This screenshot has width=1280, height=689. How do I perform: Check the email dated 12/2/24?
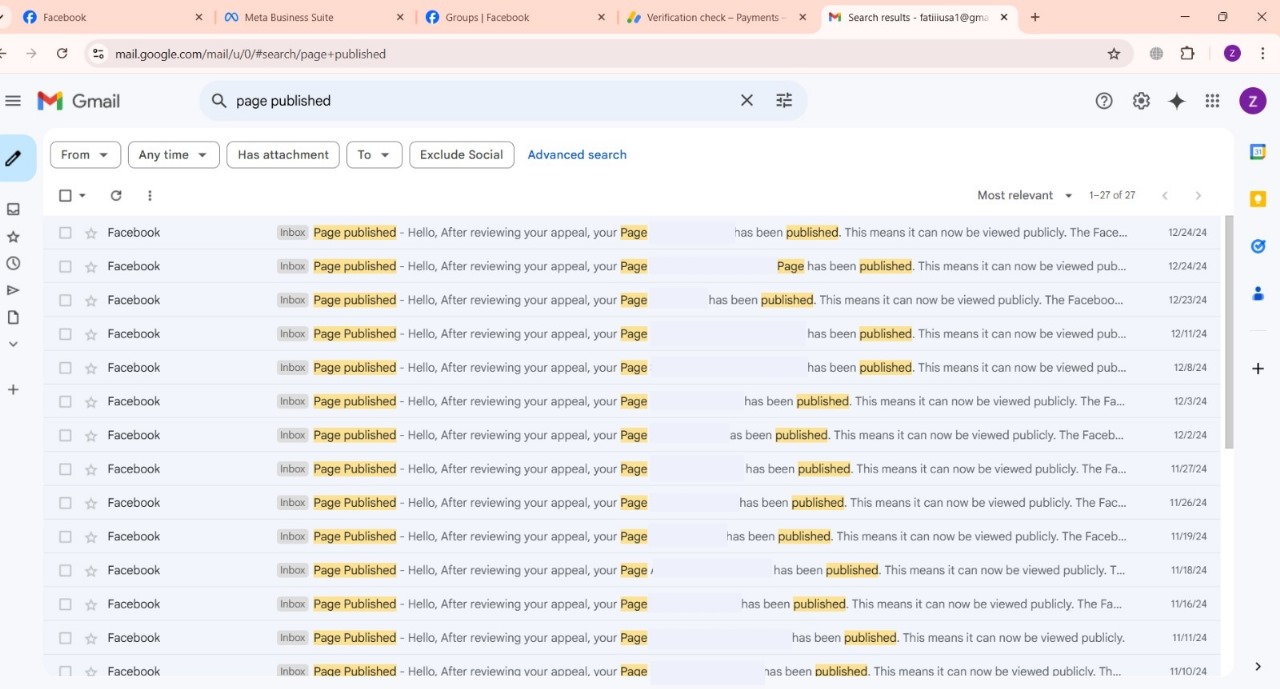point(65,435)
